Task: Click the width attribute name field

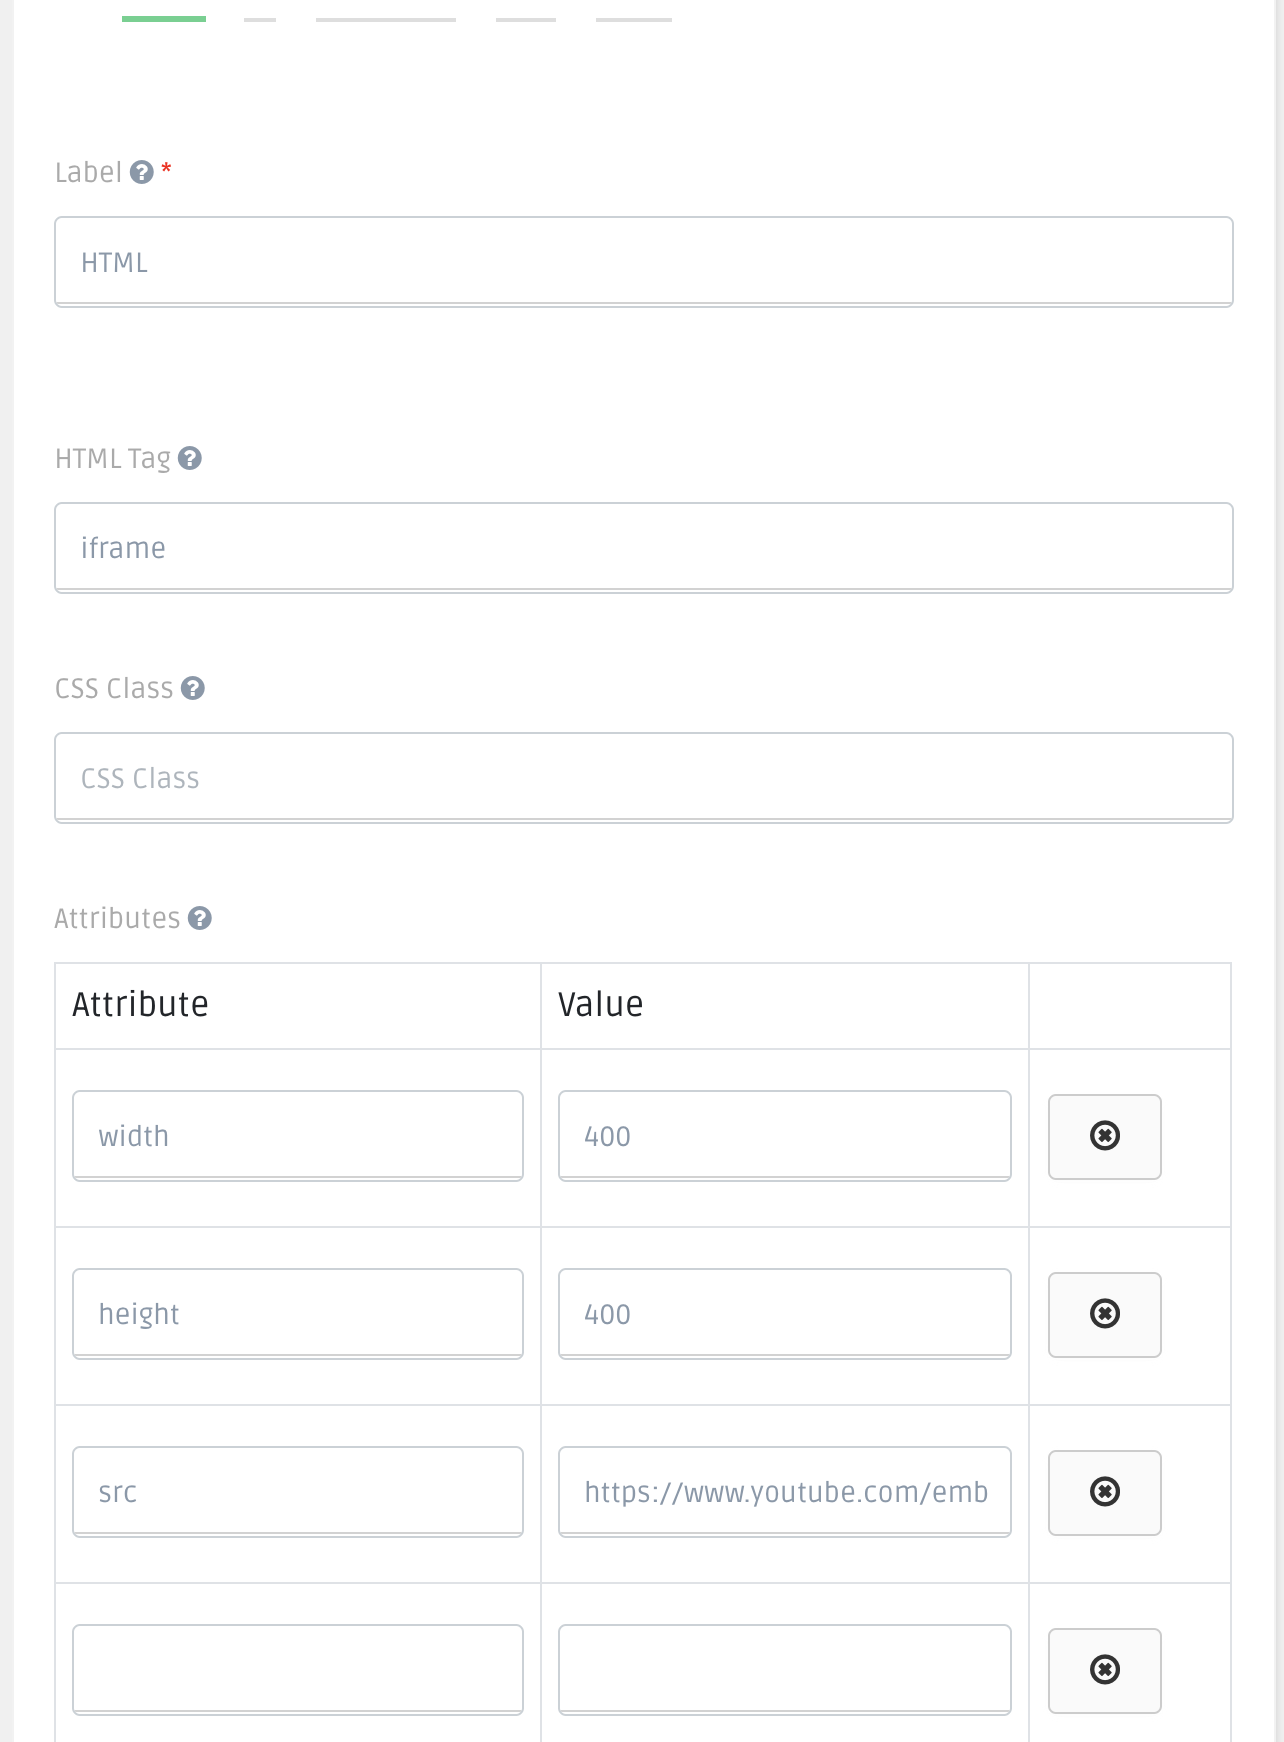Action: click(297, 1135)
